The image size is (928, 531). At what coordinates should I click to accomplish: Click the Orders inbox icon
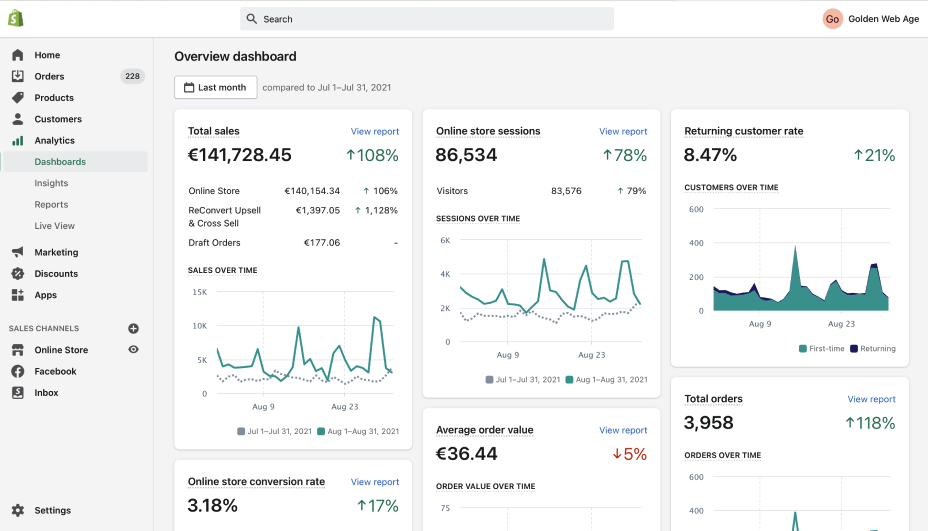pos(18,76)
